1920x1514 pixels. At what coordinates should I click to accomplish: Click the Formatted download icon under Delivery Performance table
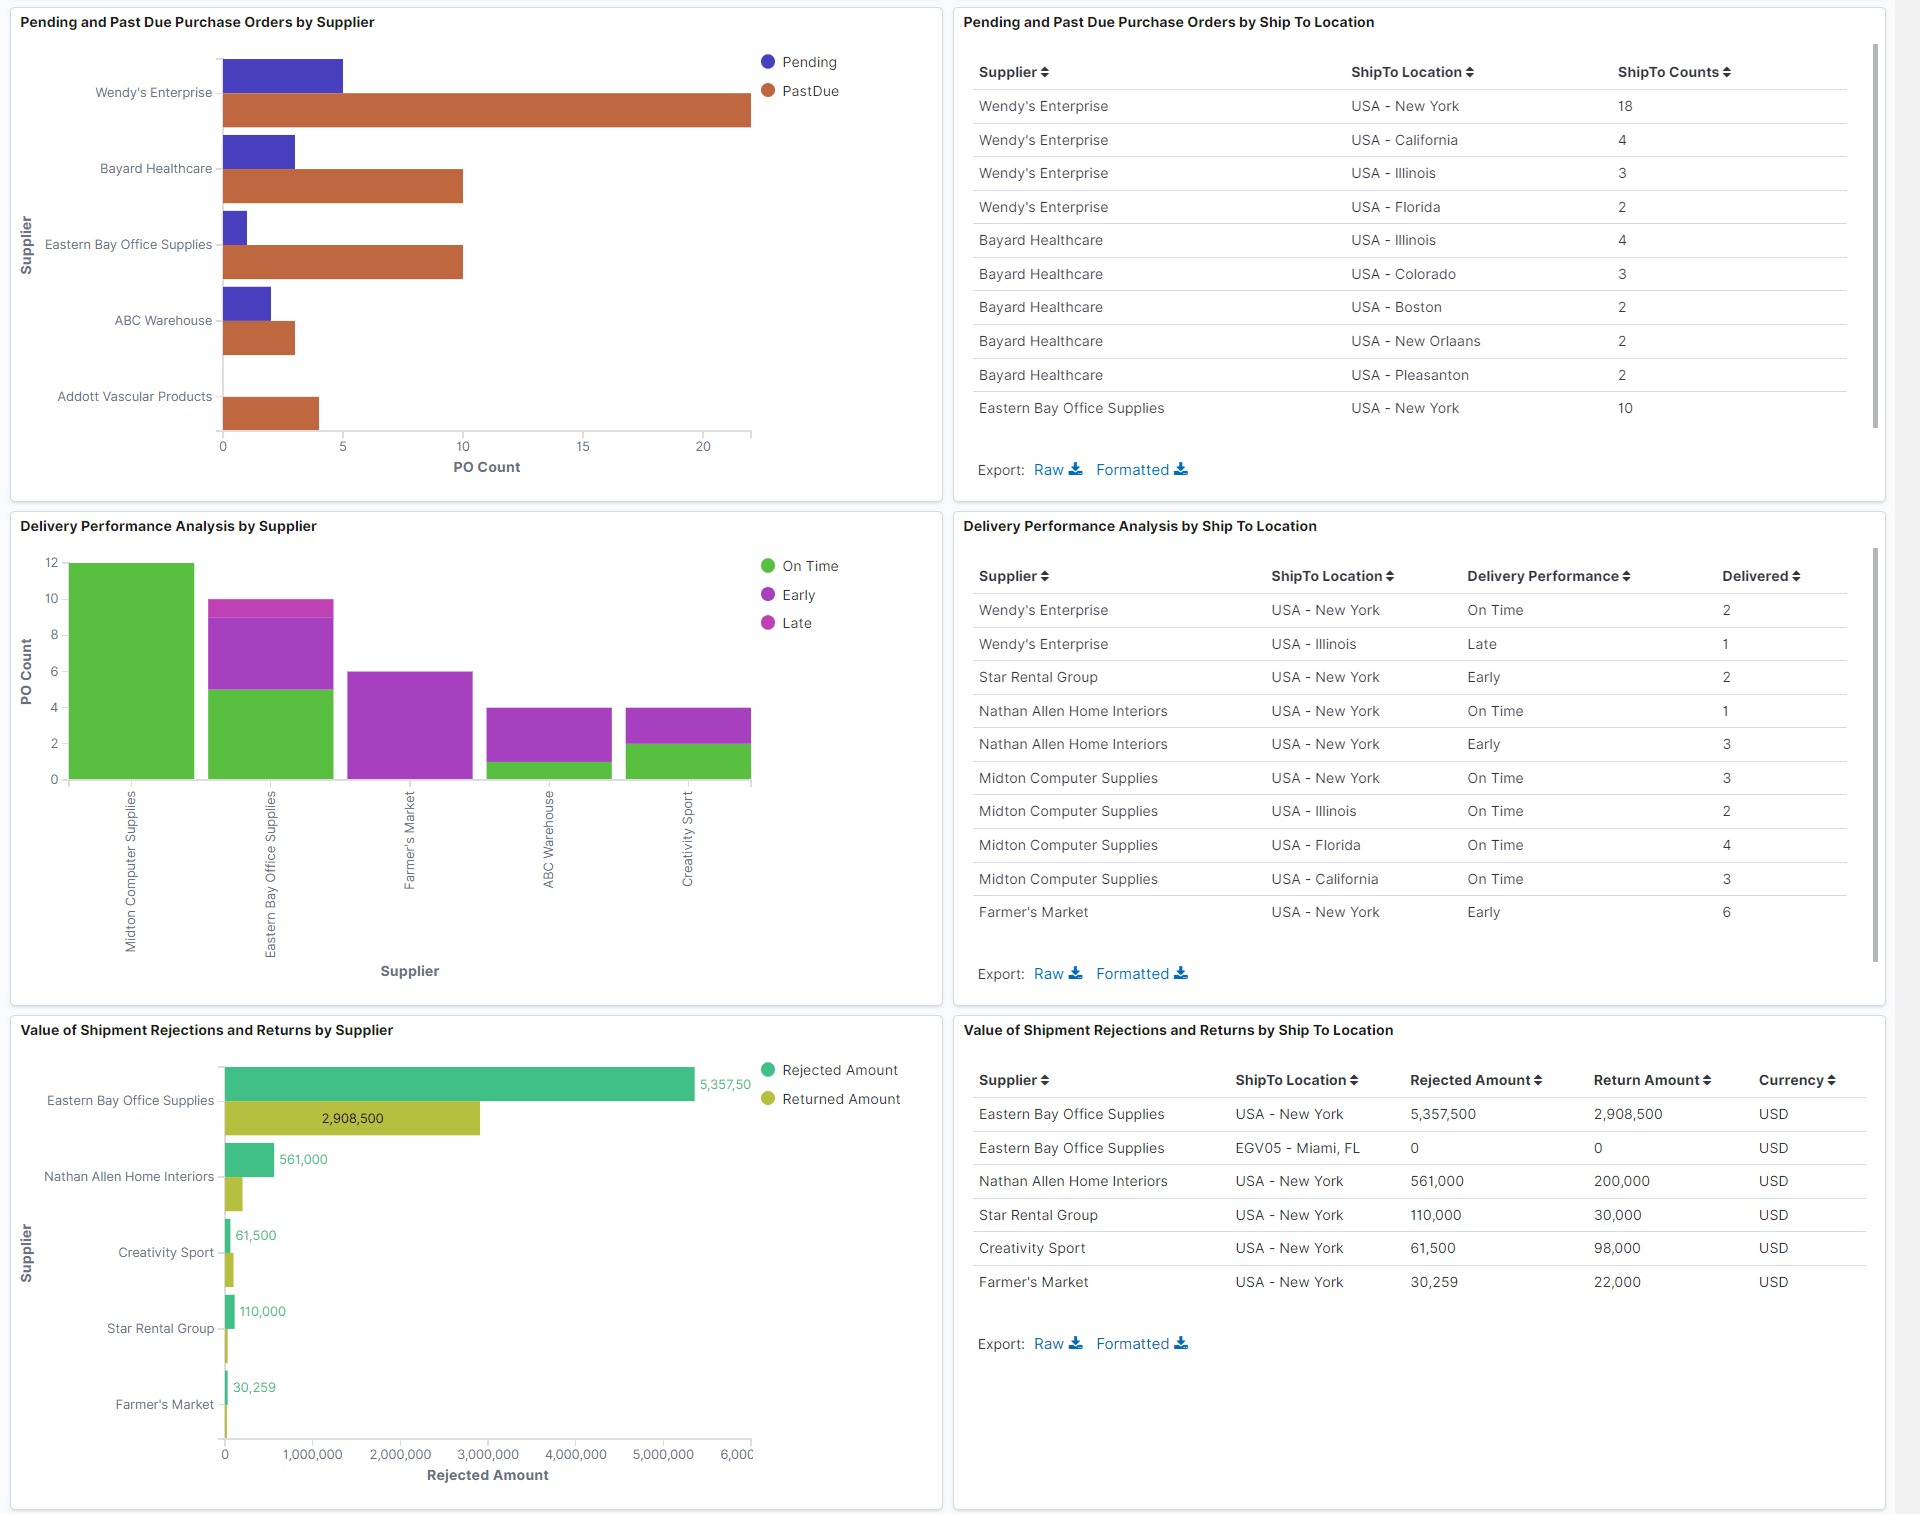[1182, 973]
